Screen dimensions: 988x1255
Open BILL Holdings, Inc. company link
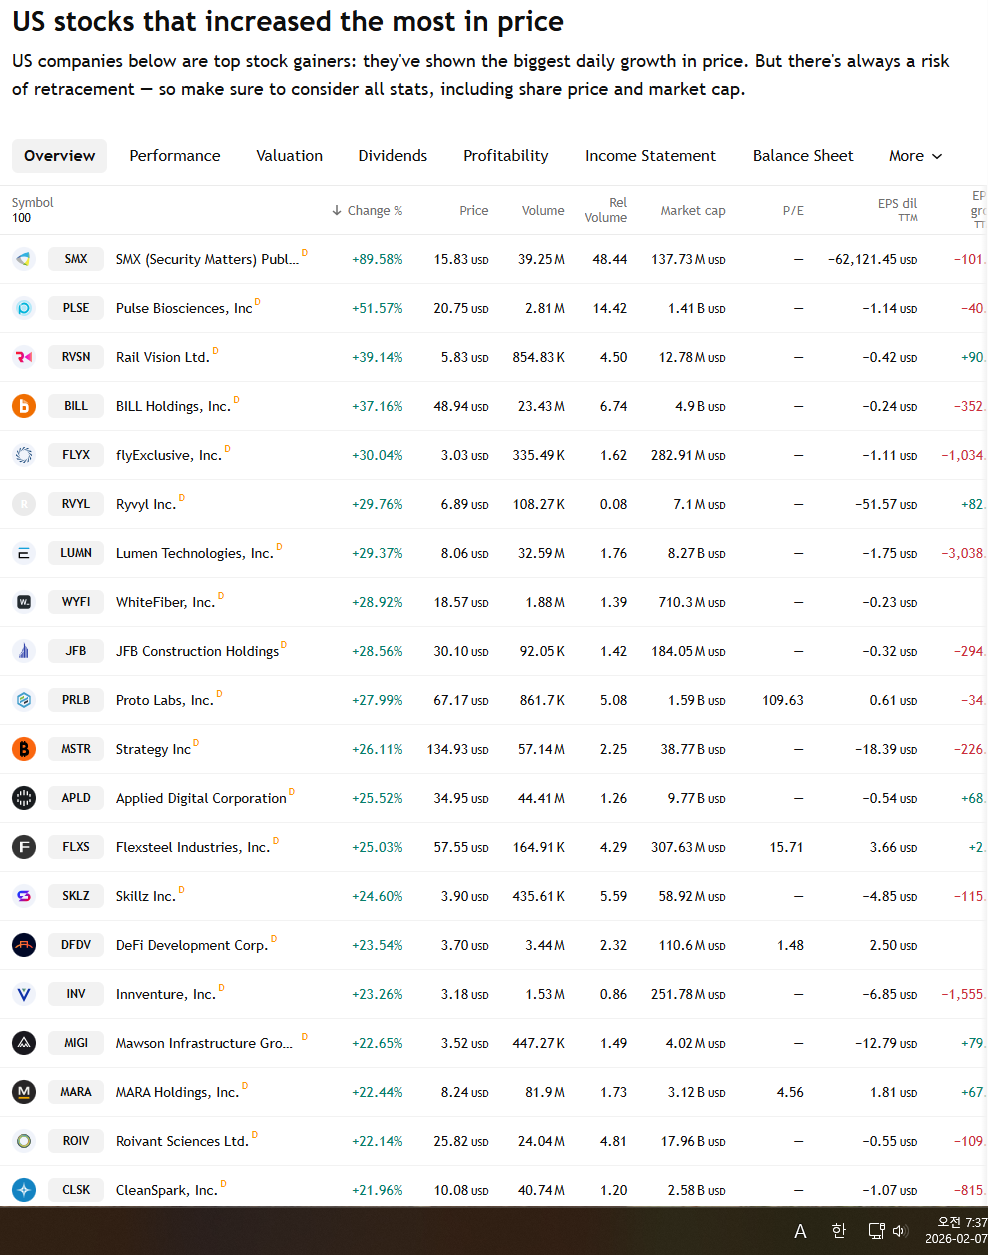click(173, 406)
